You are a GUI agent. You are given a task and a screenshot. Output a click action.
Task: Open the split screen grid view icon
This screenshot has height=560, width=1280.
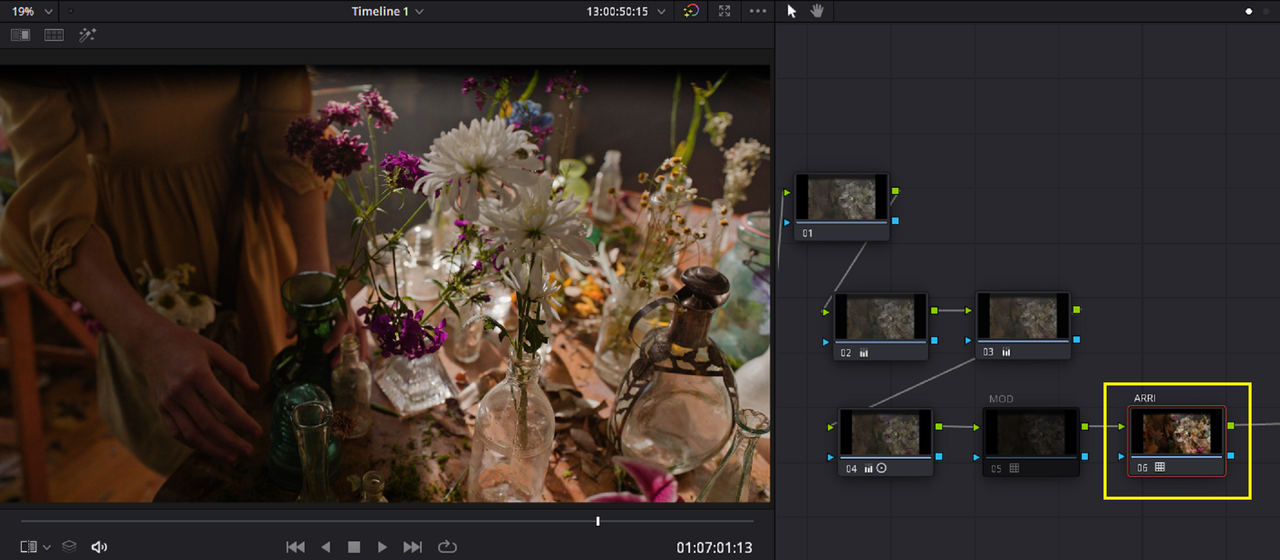[54, 35]
